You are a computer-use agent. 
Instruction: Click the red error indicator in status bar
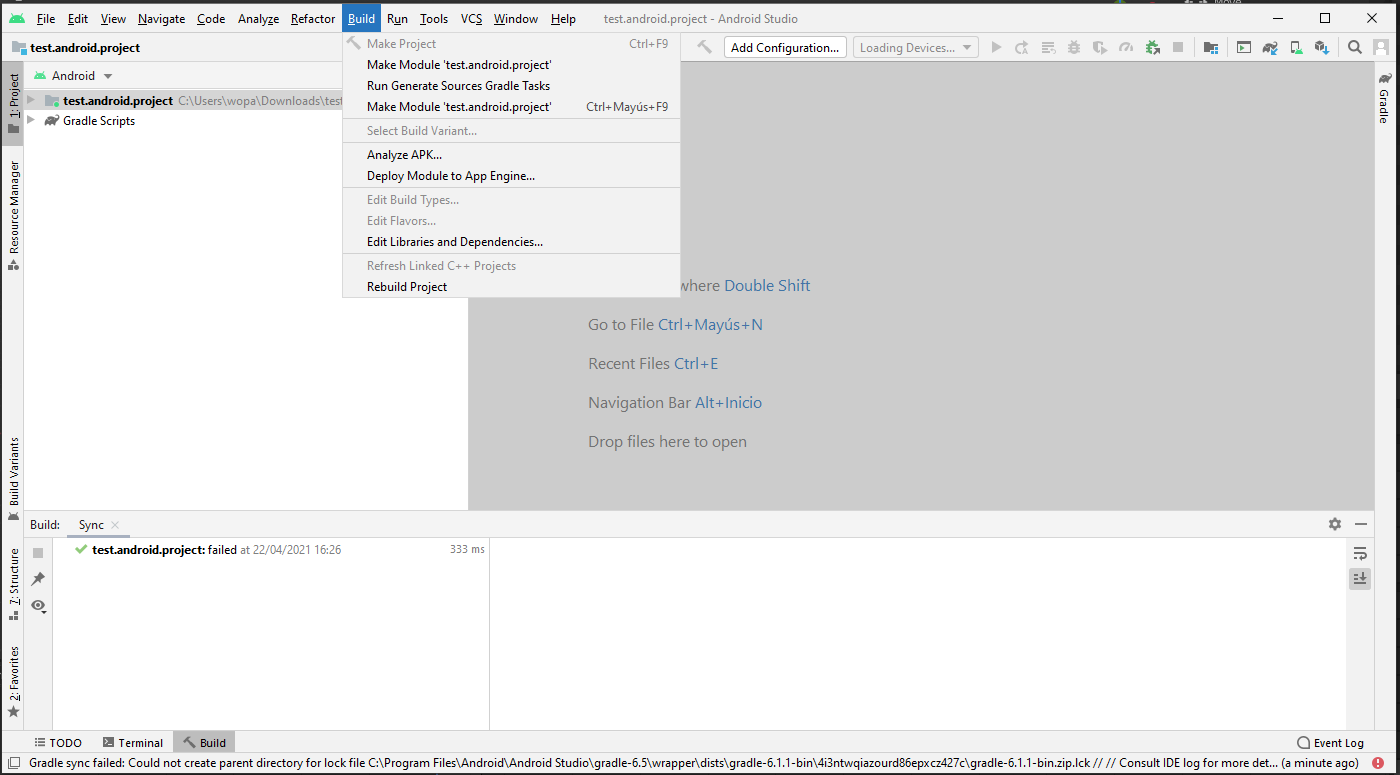[1378, 763]
